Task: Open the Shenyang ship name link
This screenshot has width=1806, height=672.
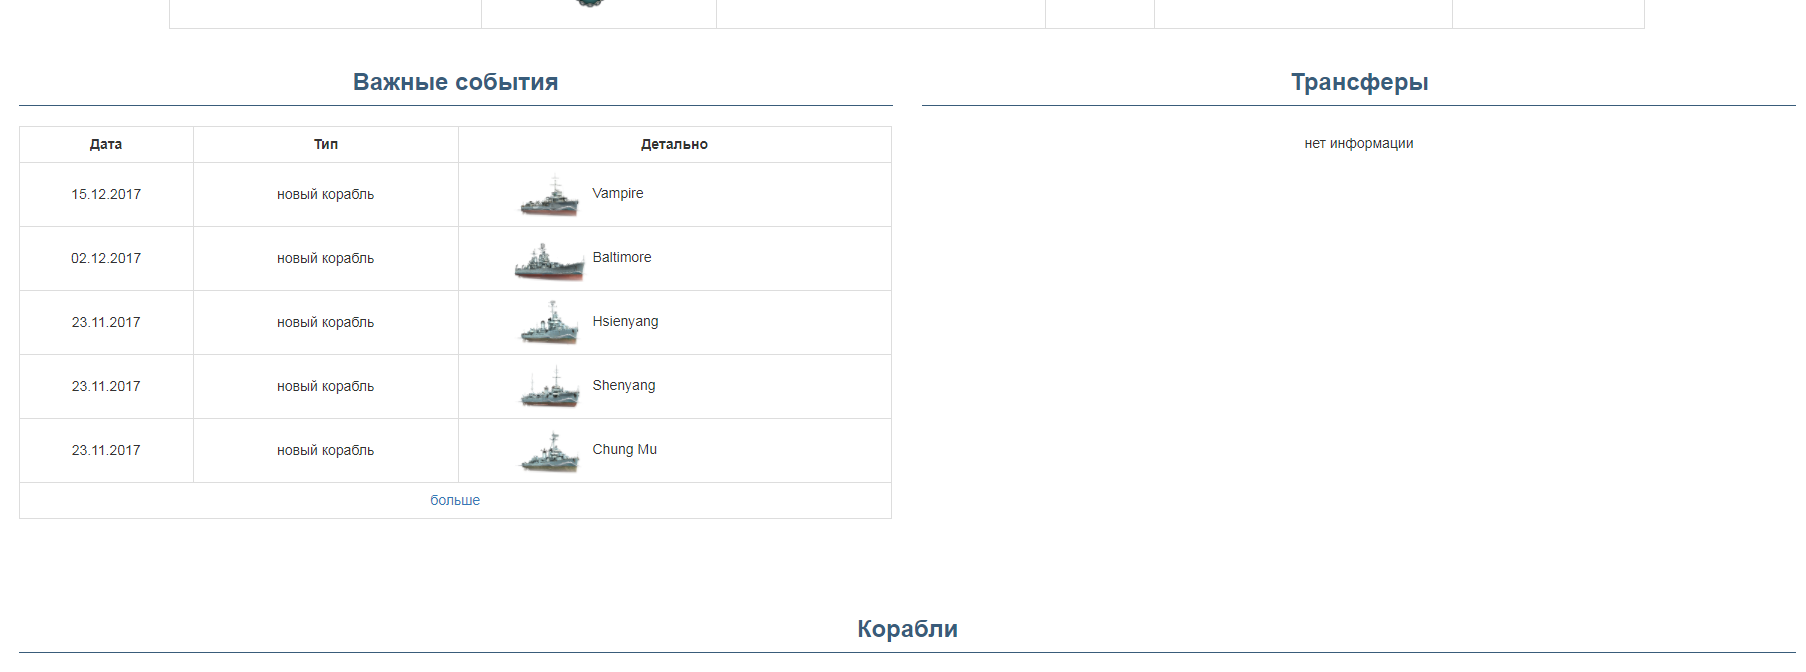Action: (623, 385)
